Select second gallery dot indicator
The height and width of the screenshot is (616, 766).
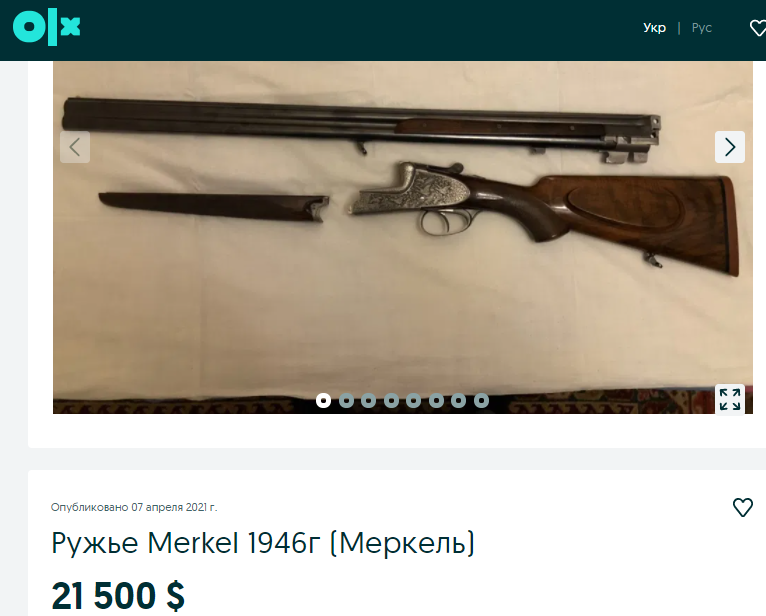[x=346, y=401]
